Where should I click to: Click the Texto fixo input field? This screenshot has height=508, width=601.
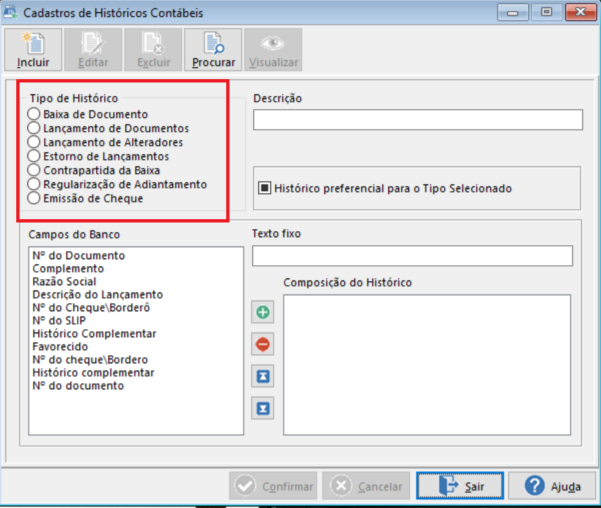click(x=412, y=256)
